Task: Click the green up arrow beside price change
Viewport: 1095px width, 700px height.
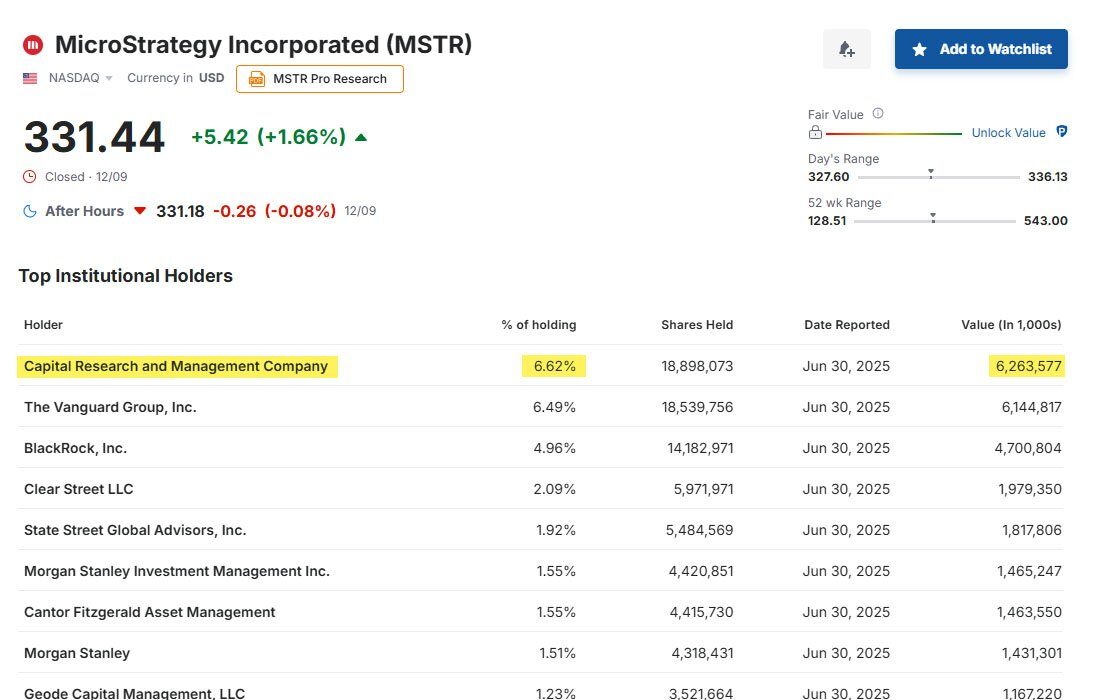Action: pos(360,137)
